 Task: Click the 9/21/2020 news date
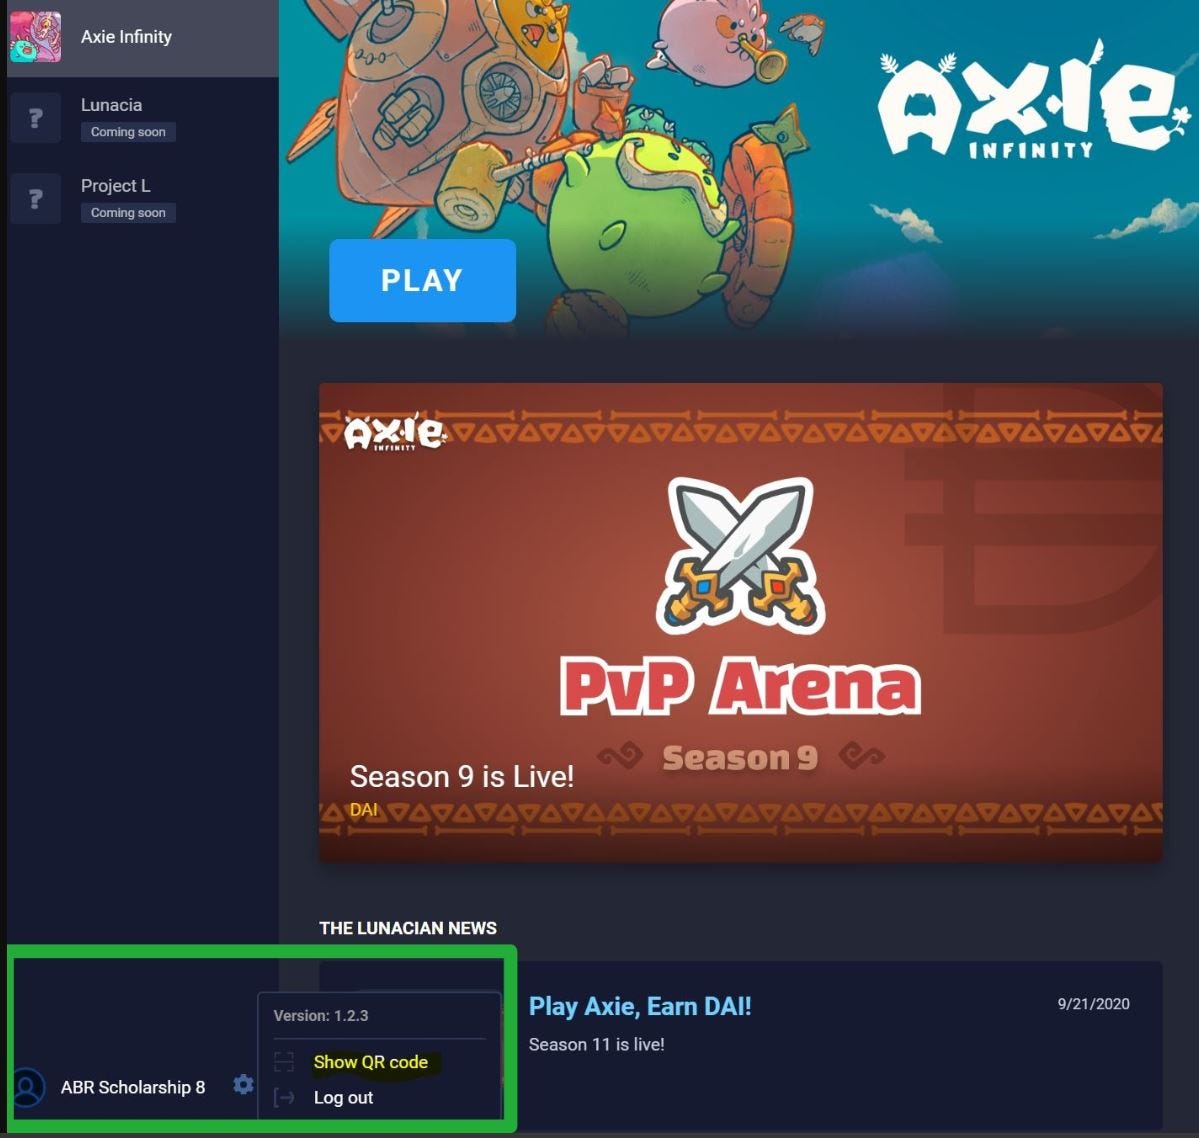tap(1093, 1003)
